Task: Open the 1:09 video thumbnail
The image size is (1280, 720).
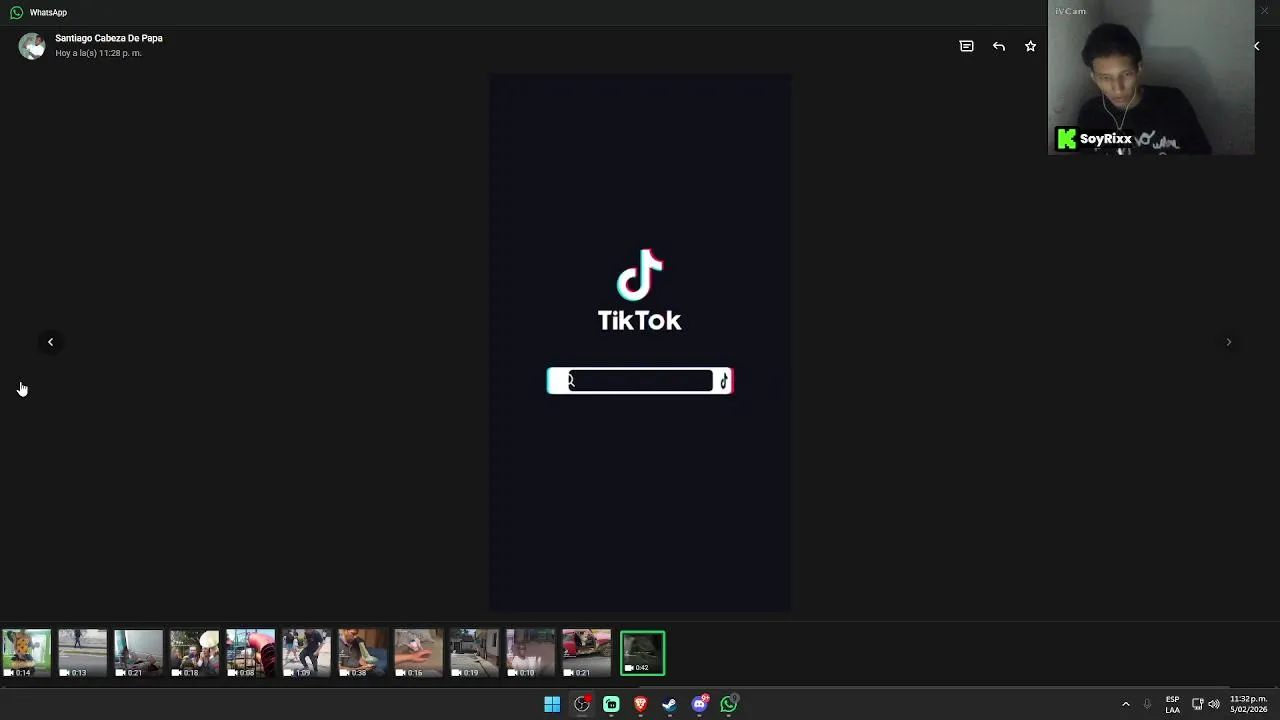Action: coord(306,653)
